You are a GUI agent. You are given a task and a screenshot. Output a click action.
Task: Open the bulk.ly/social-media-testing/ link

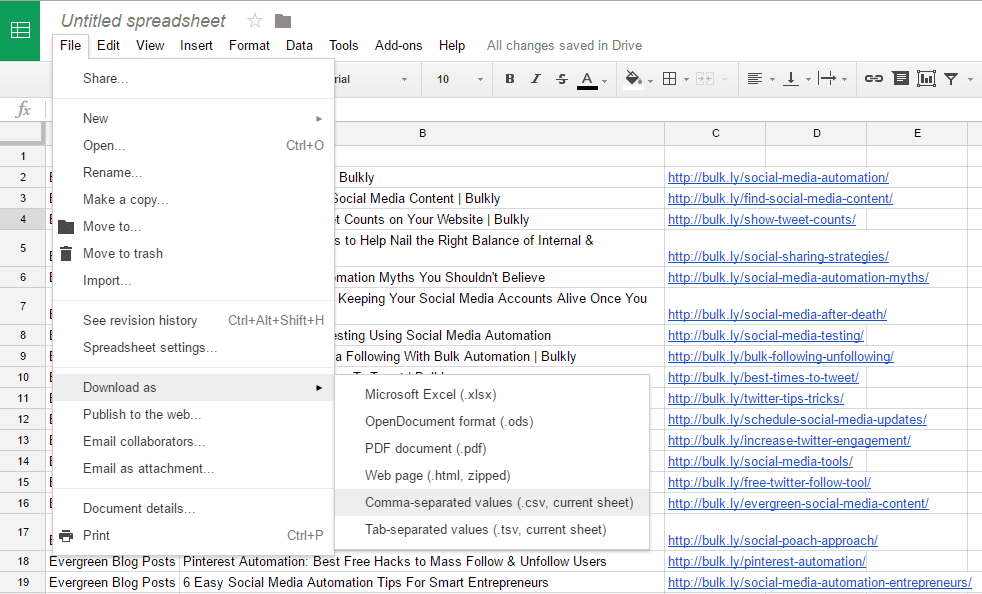point(766,335)
